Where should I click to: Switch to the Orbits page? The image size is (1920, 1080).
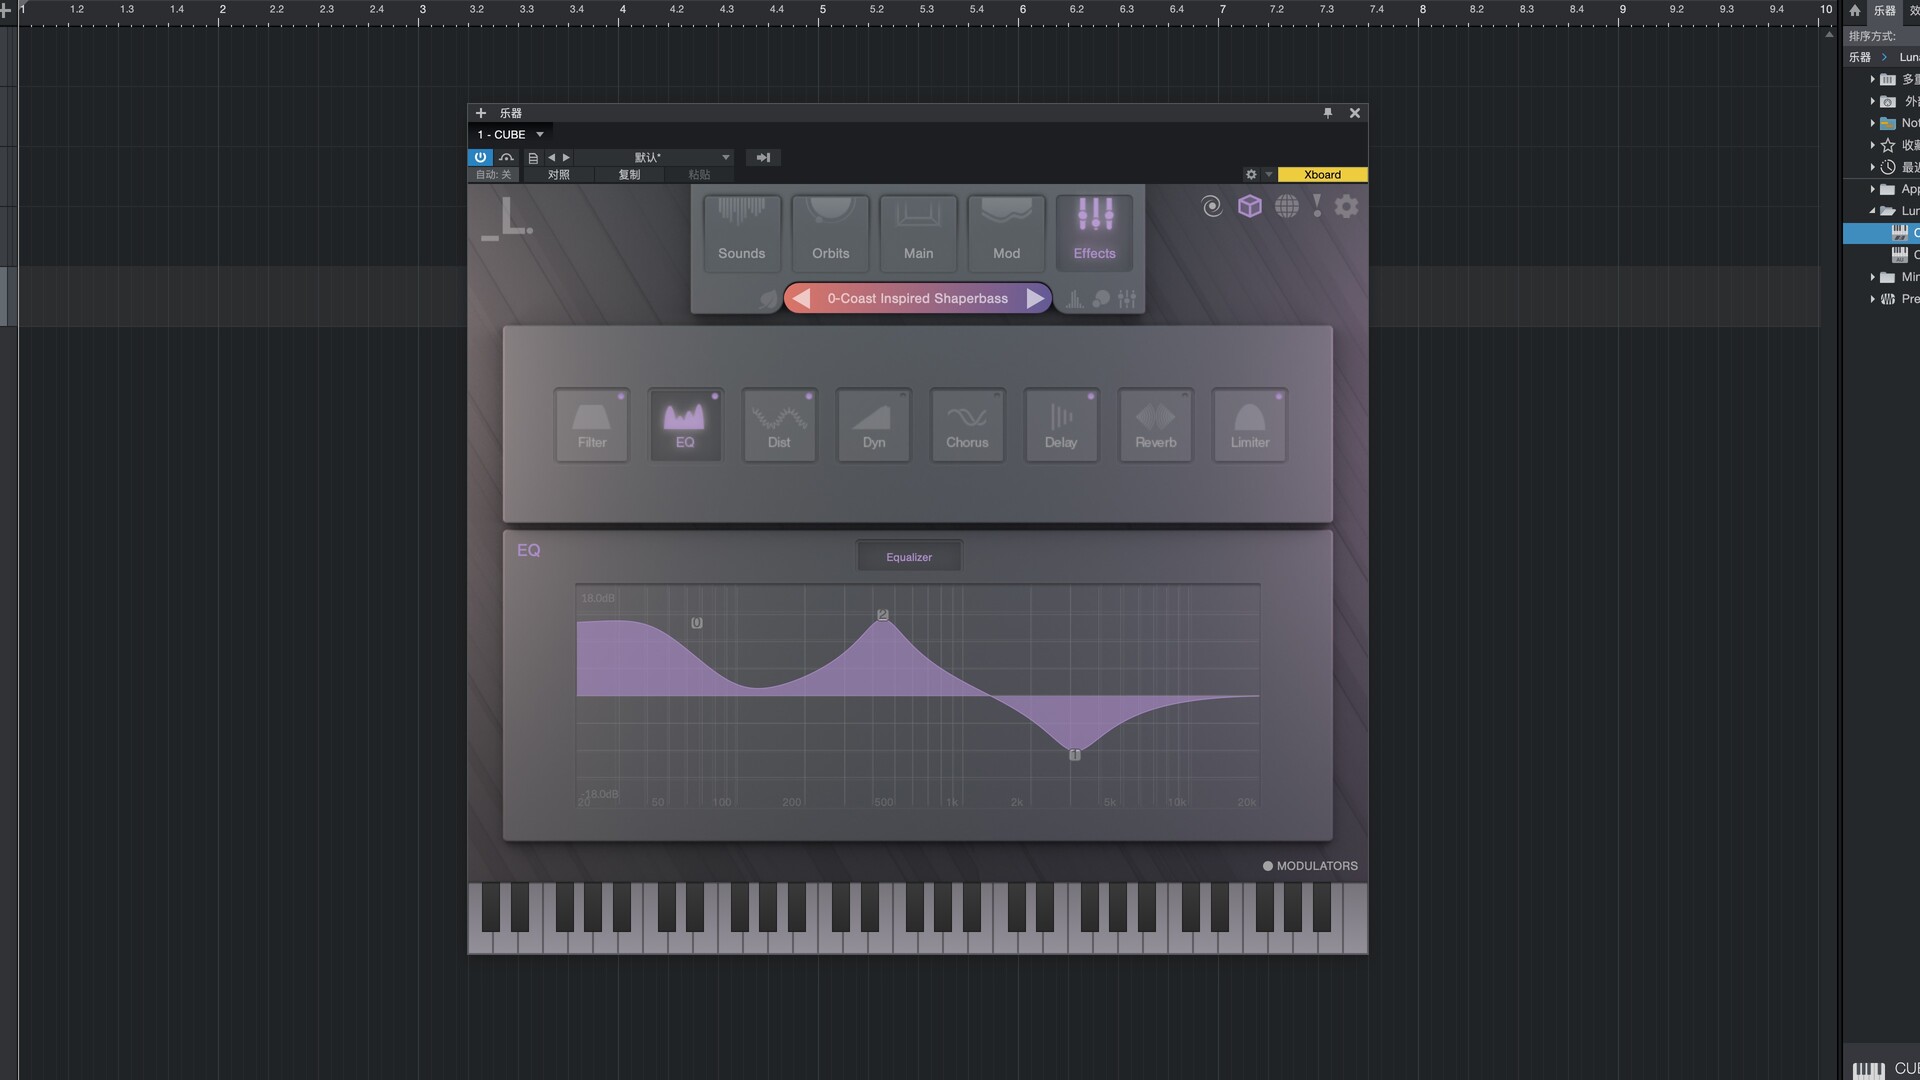[830, 232]
